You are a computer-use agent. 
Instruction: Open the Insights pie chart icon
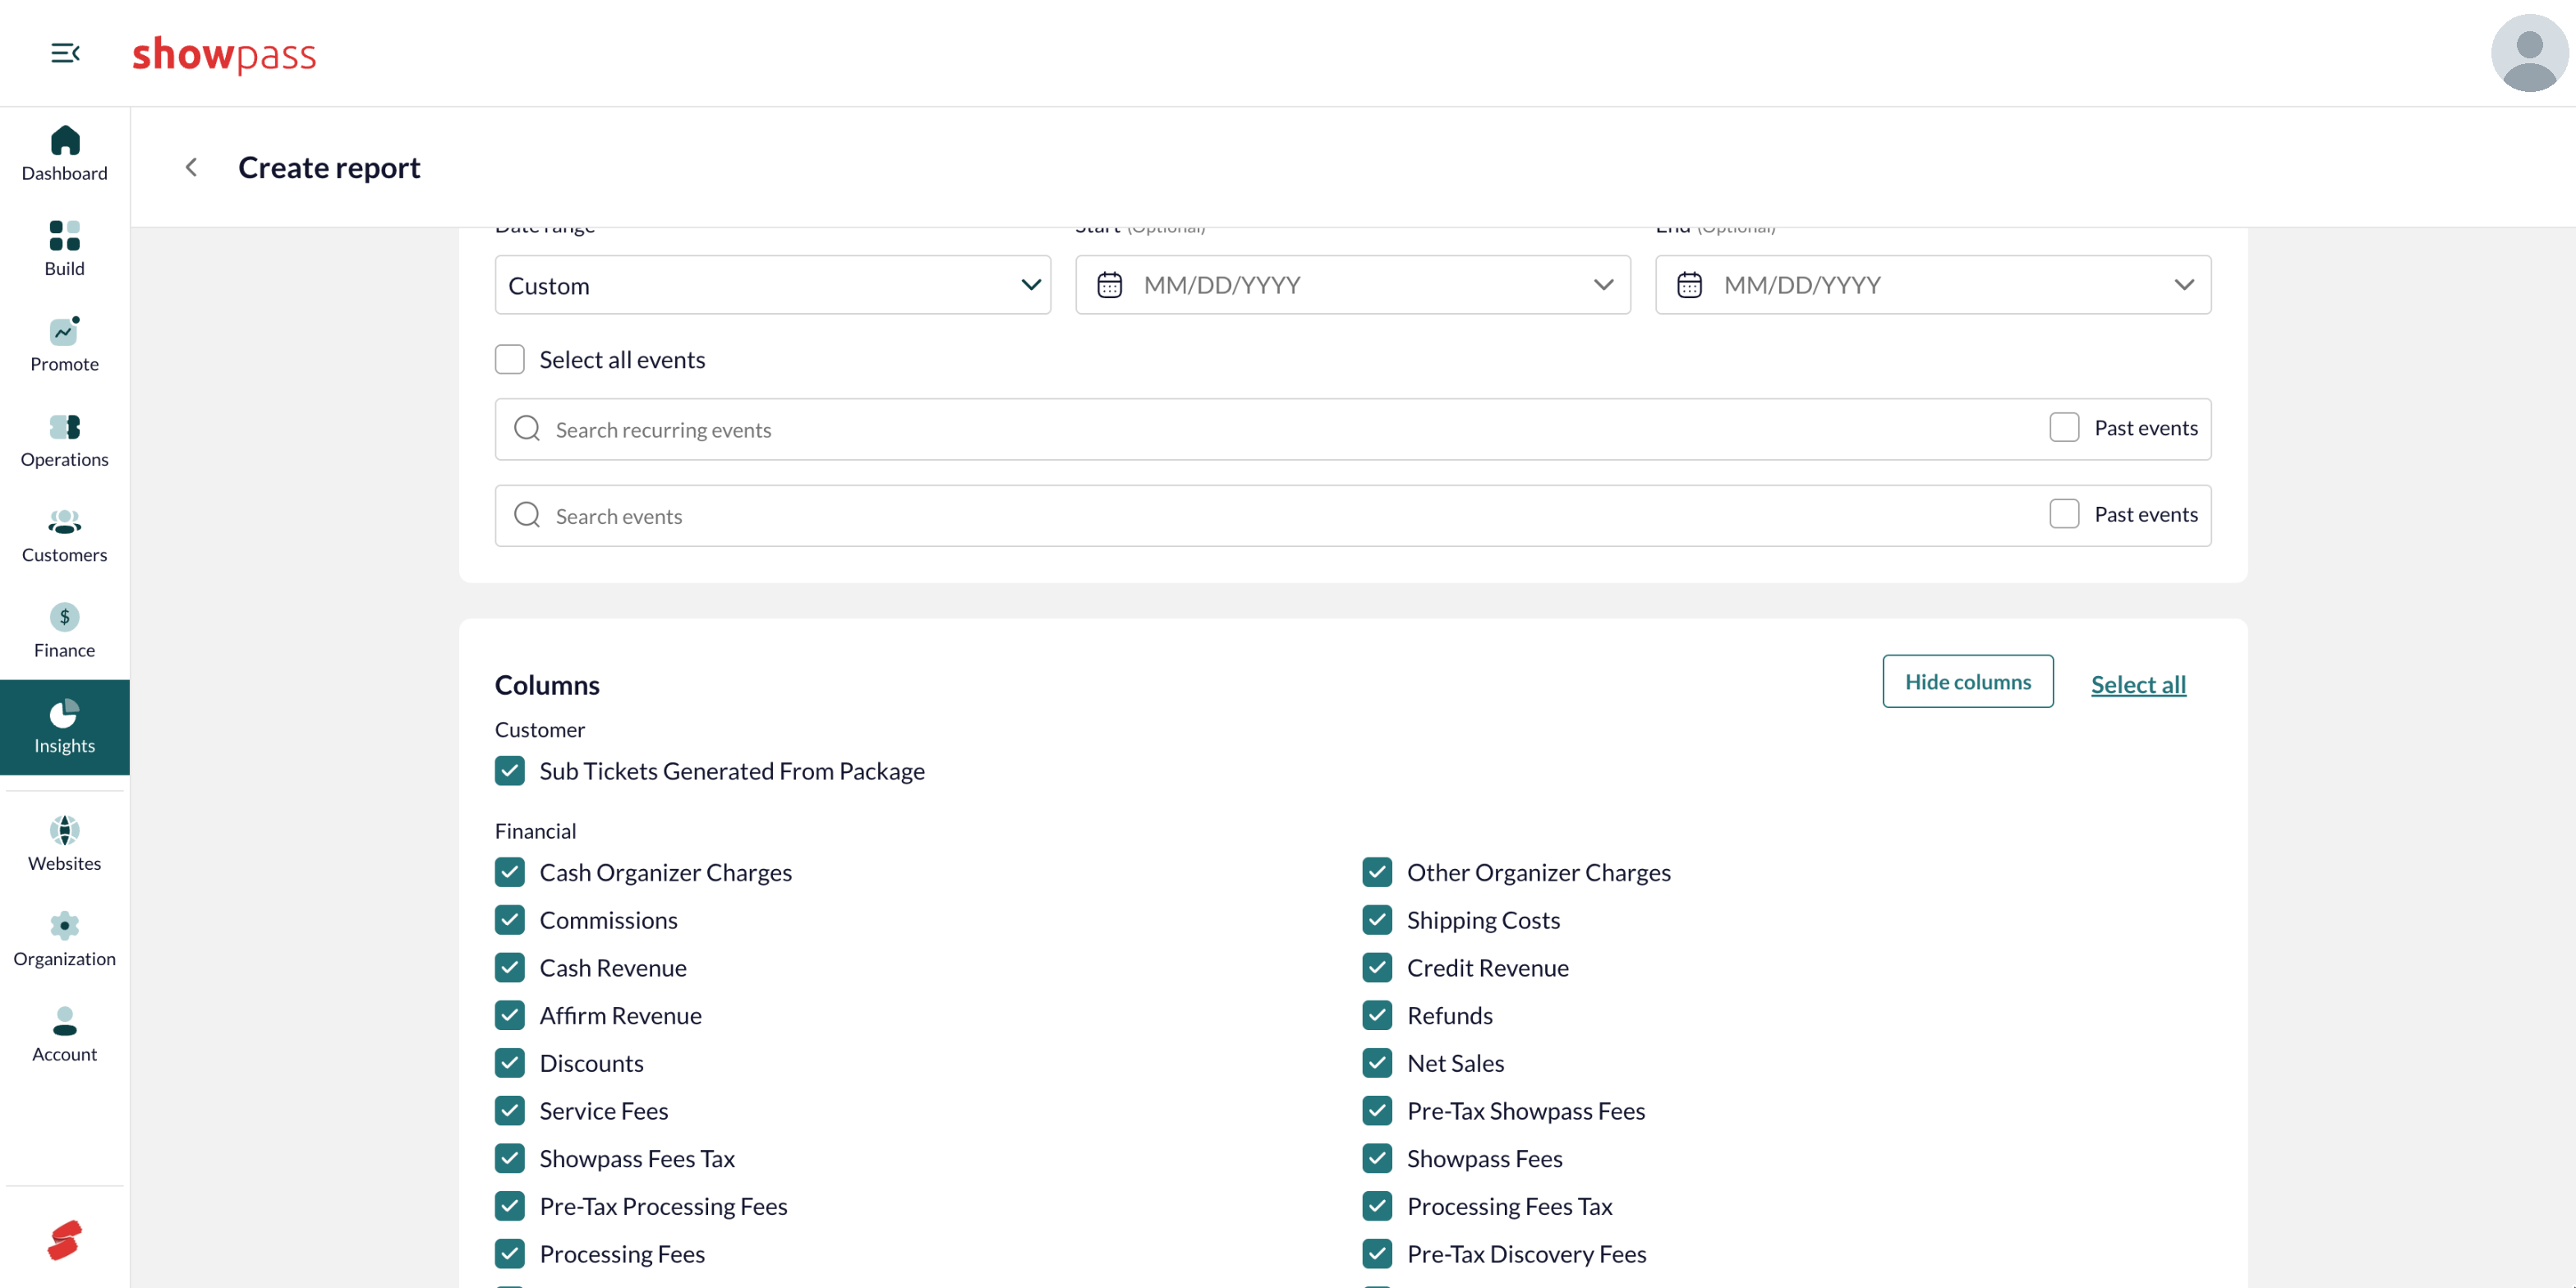coord(64,713)
